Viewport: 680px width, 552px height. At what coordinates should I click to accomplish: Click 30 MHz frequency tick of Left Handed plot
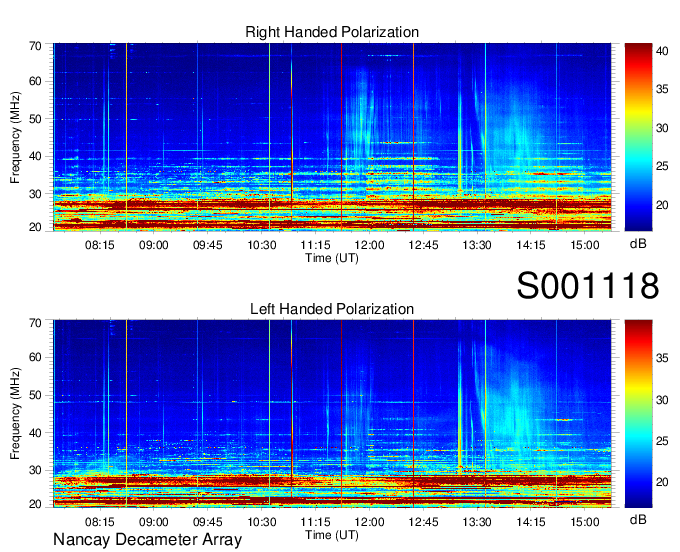click(36, 470)
